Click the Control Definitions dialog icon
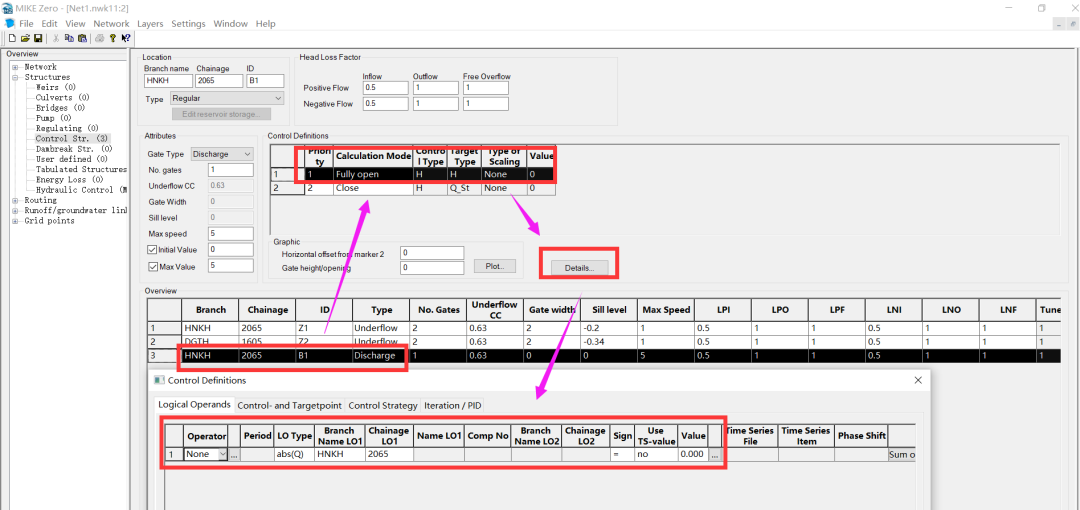The width and height of the screenshot is (1080, 510). pyautogui.click(x=160, y=380)
